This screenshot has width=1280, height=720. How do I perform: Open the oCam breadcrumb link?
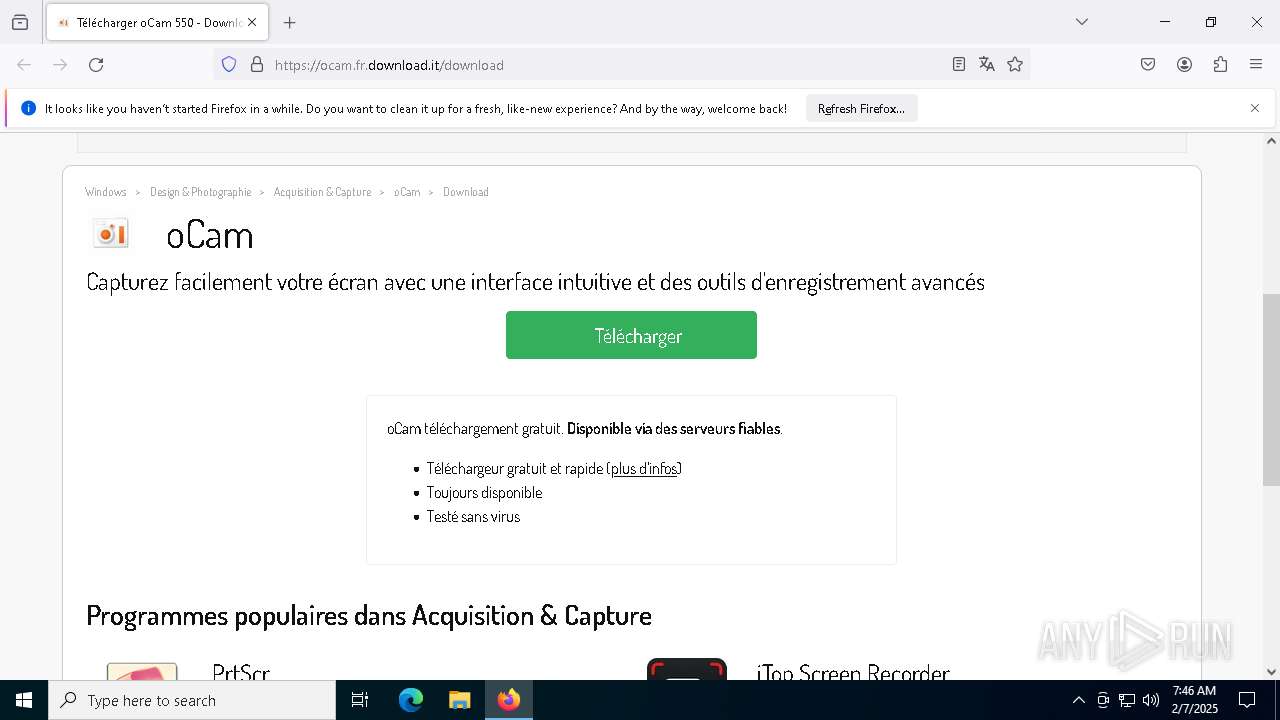pyautogui.click(x=407, y=192)
